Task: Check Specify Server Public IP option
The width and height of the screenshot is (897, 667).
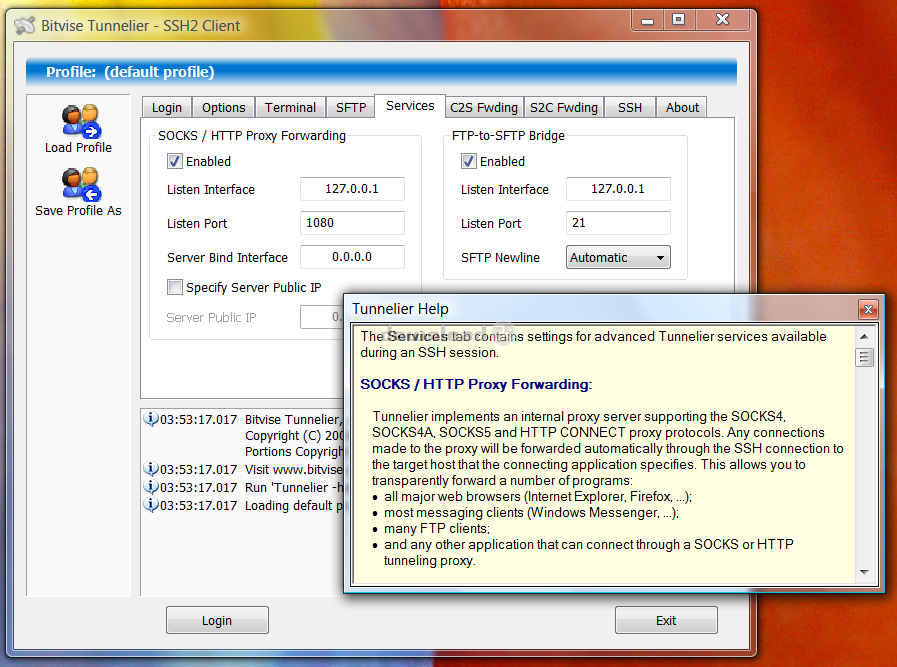Action: [175, 287]
